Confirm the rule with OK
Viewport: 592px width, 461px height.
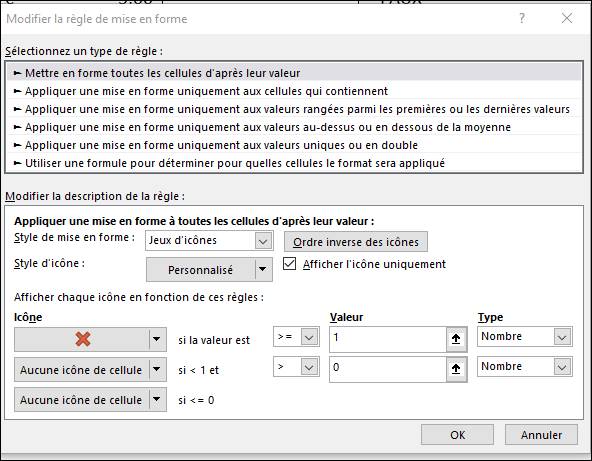[x=457, y=435]
